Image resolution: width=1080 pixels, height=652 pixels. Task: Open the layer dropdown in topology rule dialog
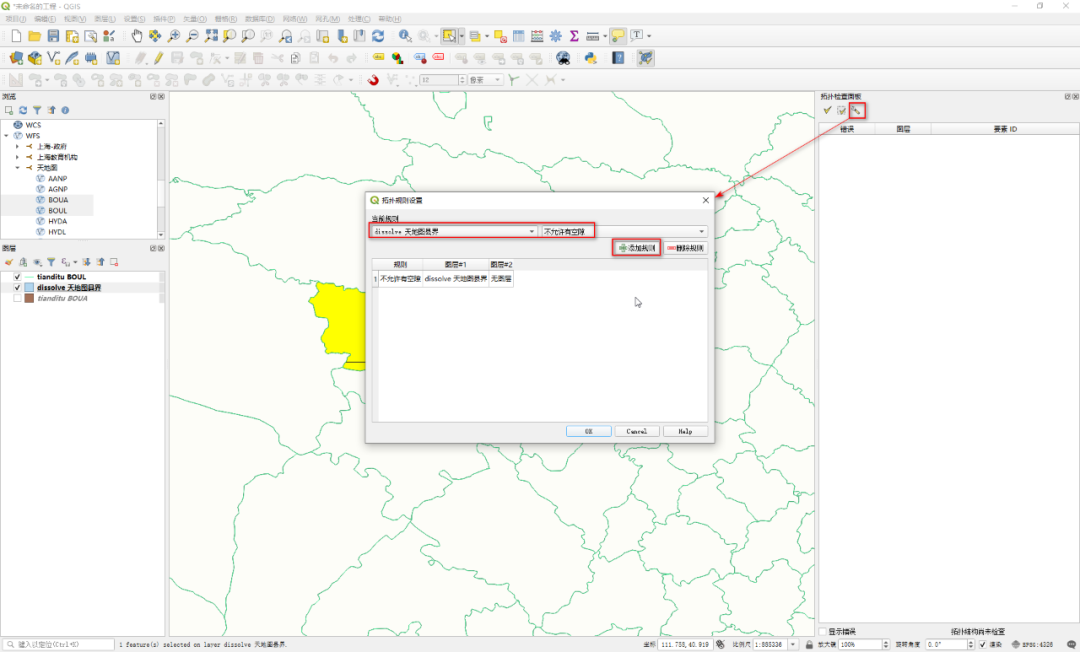[x=454, y=231]
